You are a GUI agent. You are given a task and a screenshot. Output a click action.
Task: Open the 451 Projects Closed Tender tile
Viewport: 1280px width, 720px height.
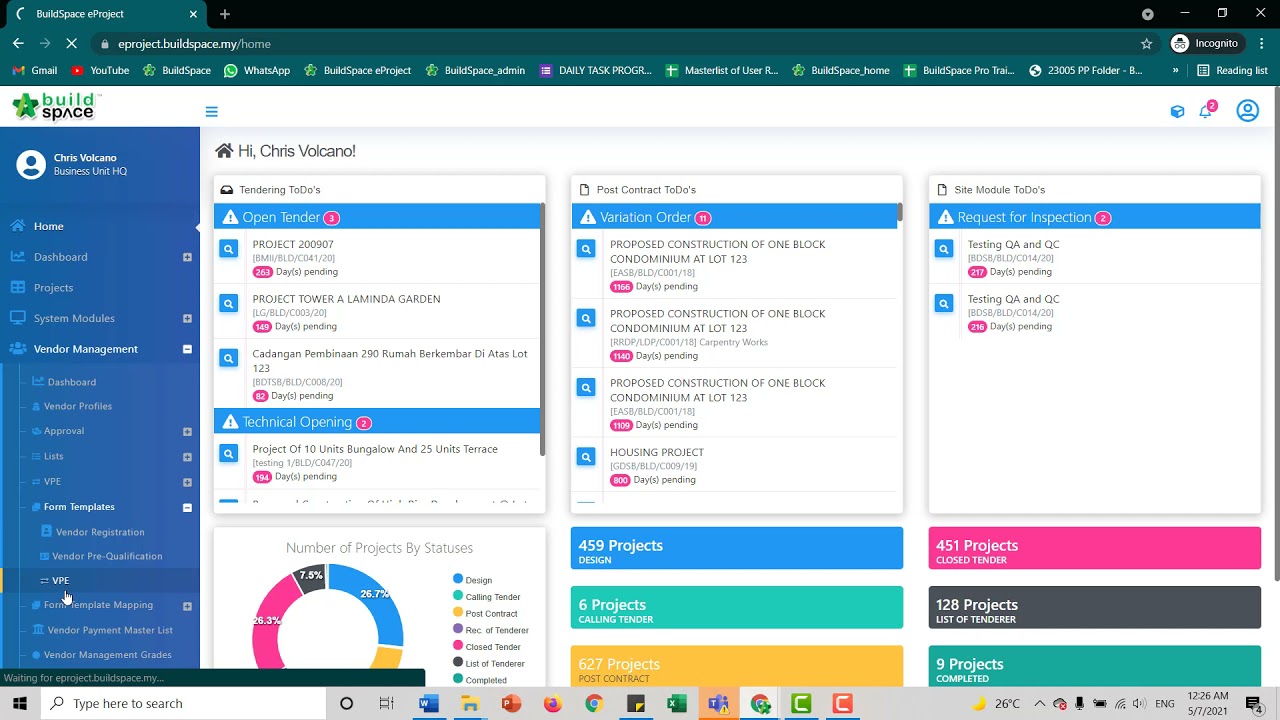pos(1095,549)
